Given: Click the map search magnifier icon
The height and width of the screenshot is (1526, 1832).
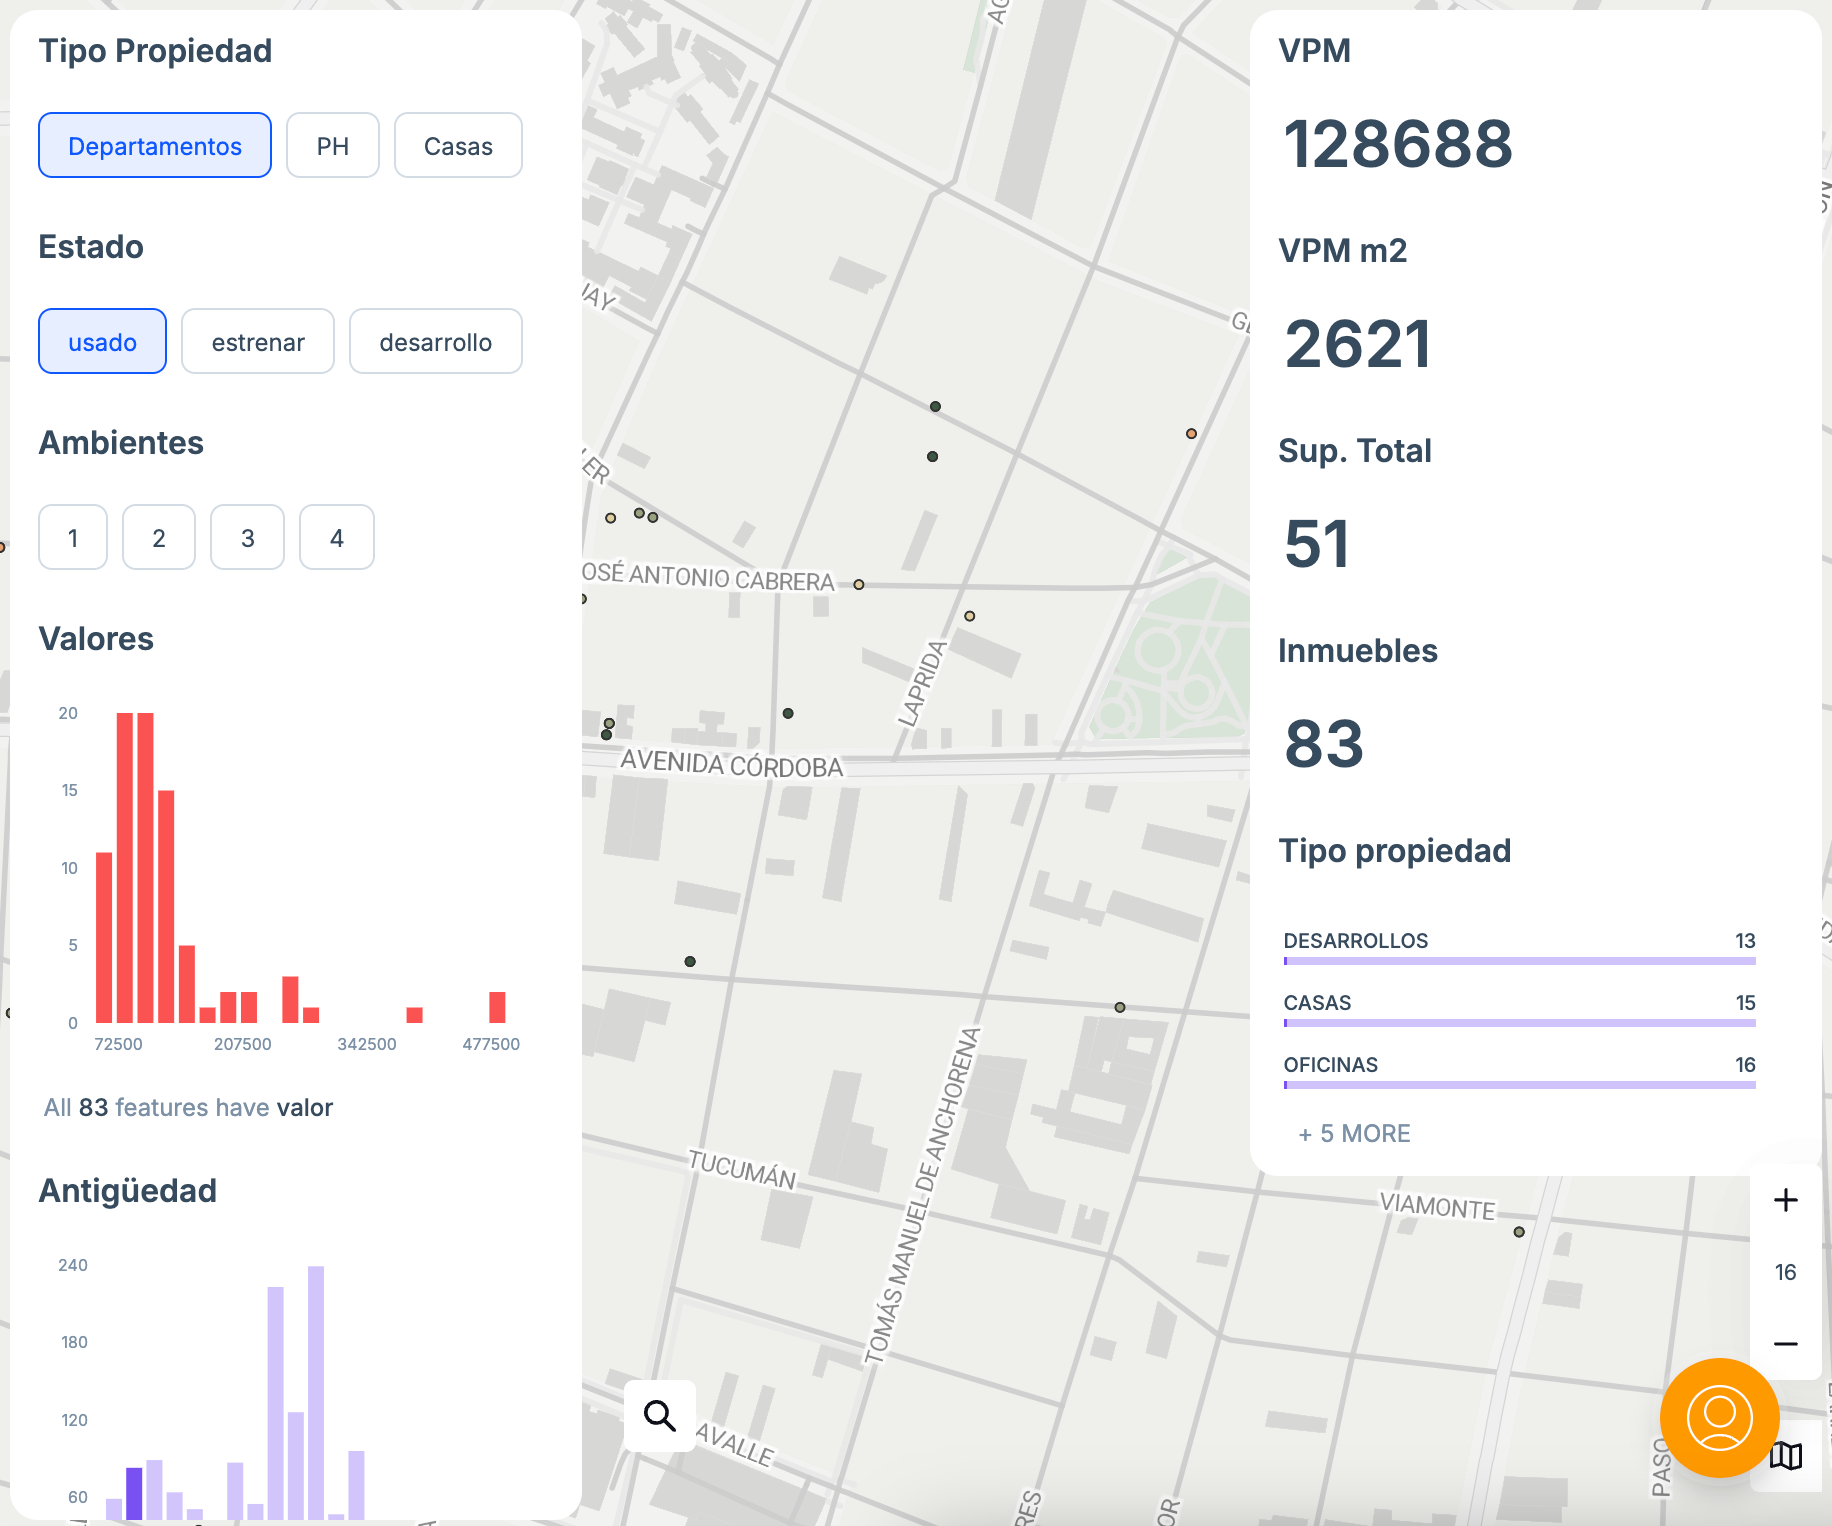Looking at the screenshot, I should point(659,1415).
